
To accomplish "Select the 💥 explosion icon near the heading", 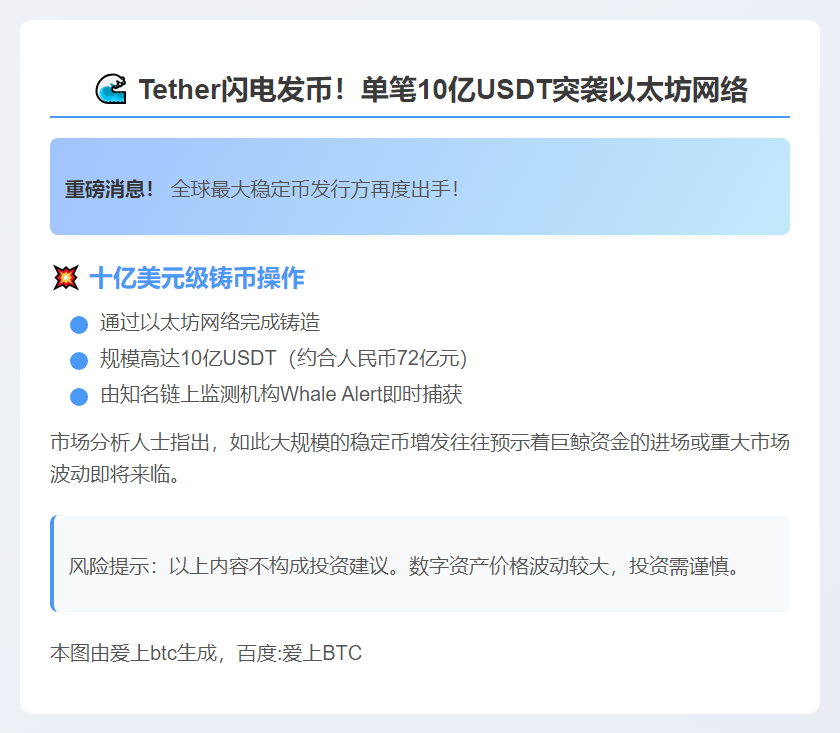I will (x=66, y=277).
